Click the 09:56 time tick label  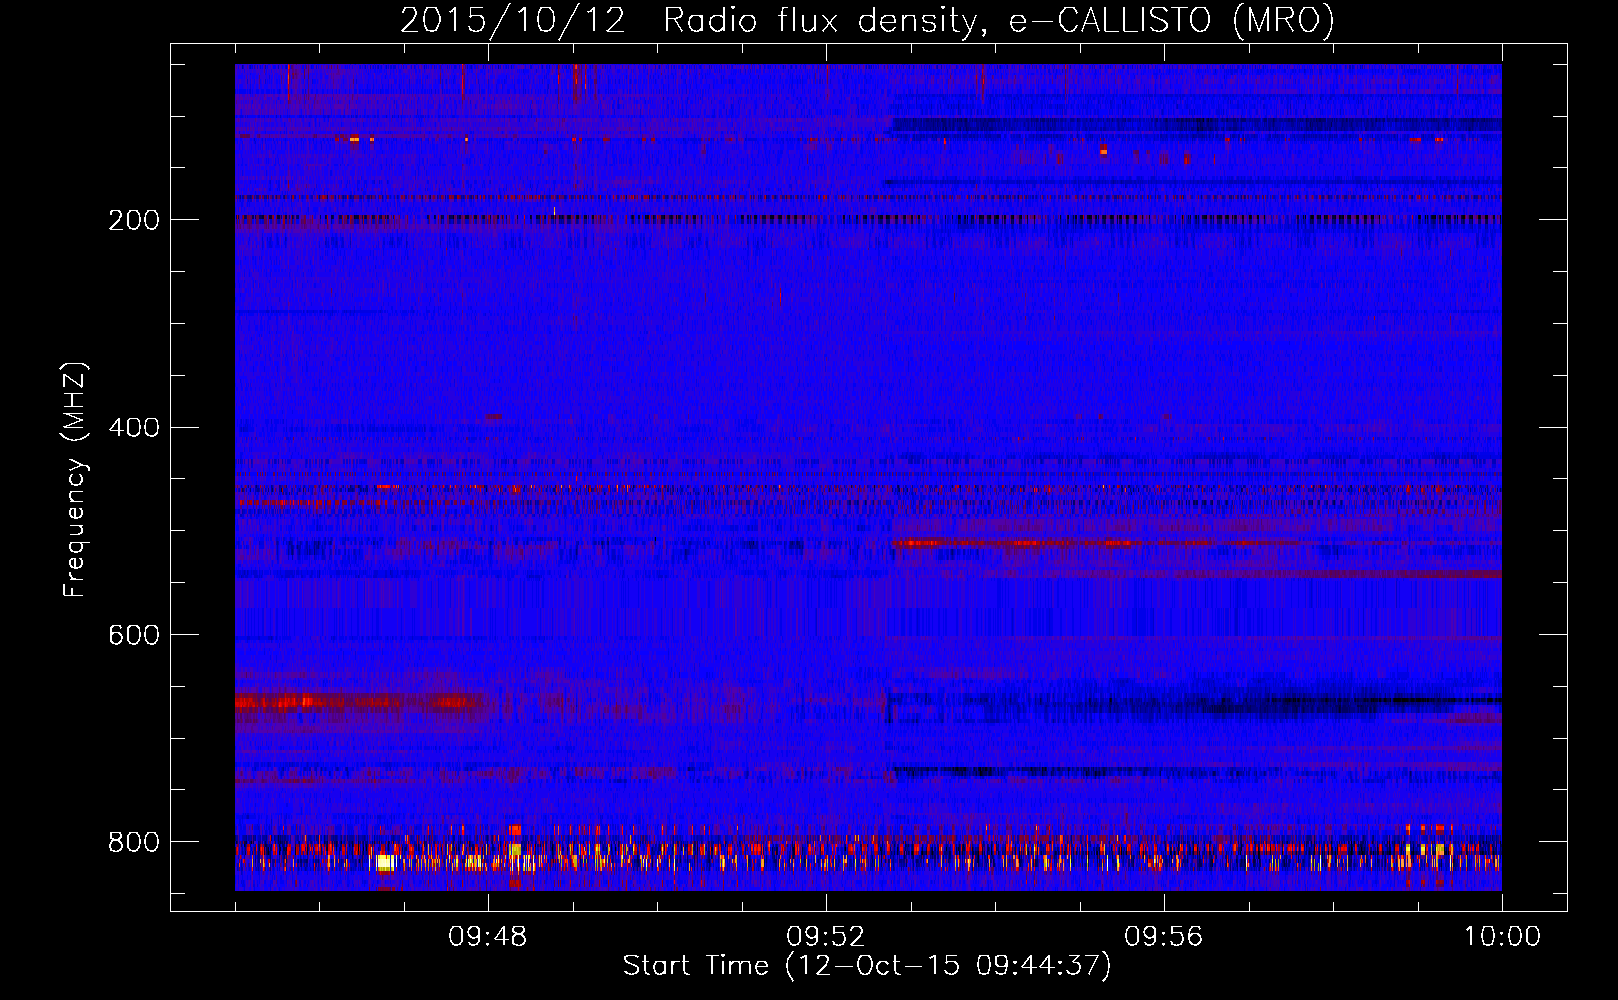coord(1163,937)
